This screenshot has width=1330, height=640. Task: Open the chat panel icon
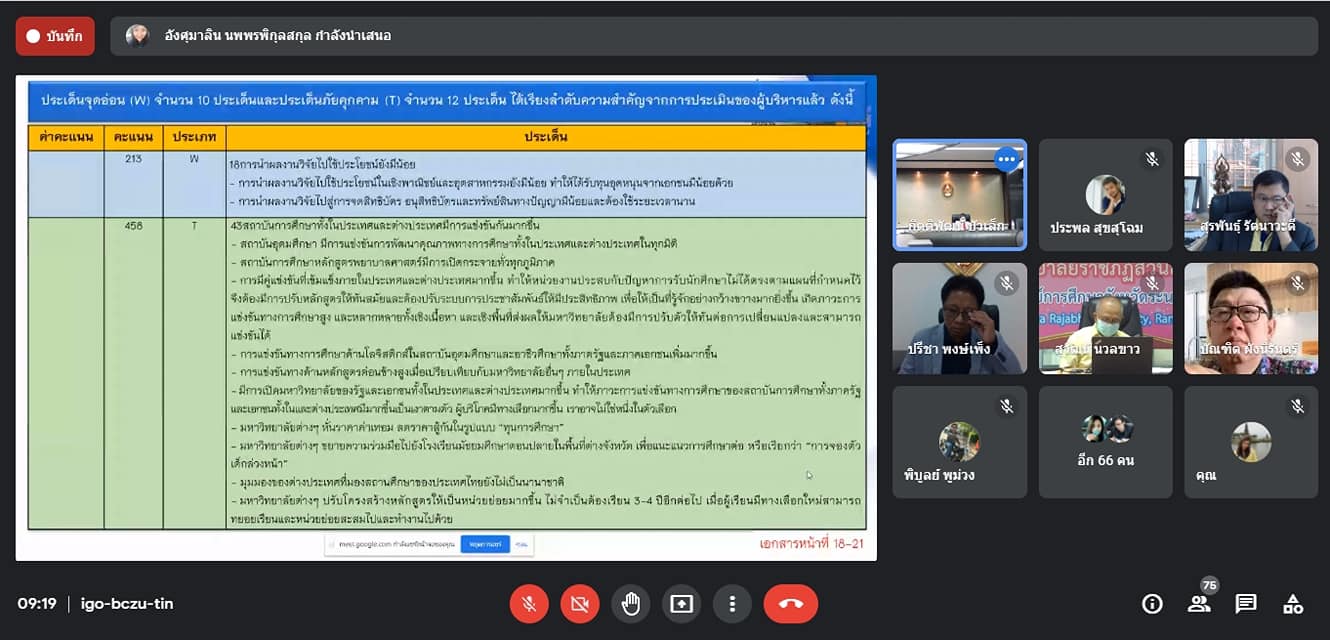pos(1246,604)
